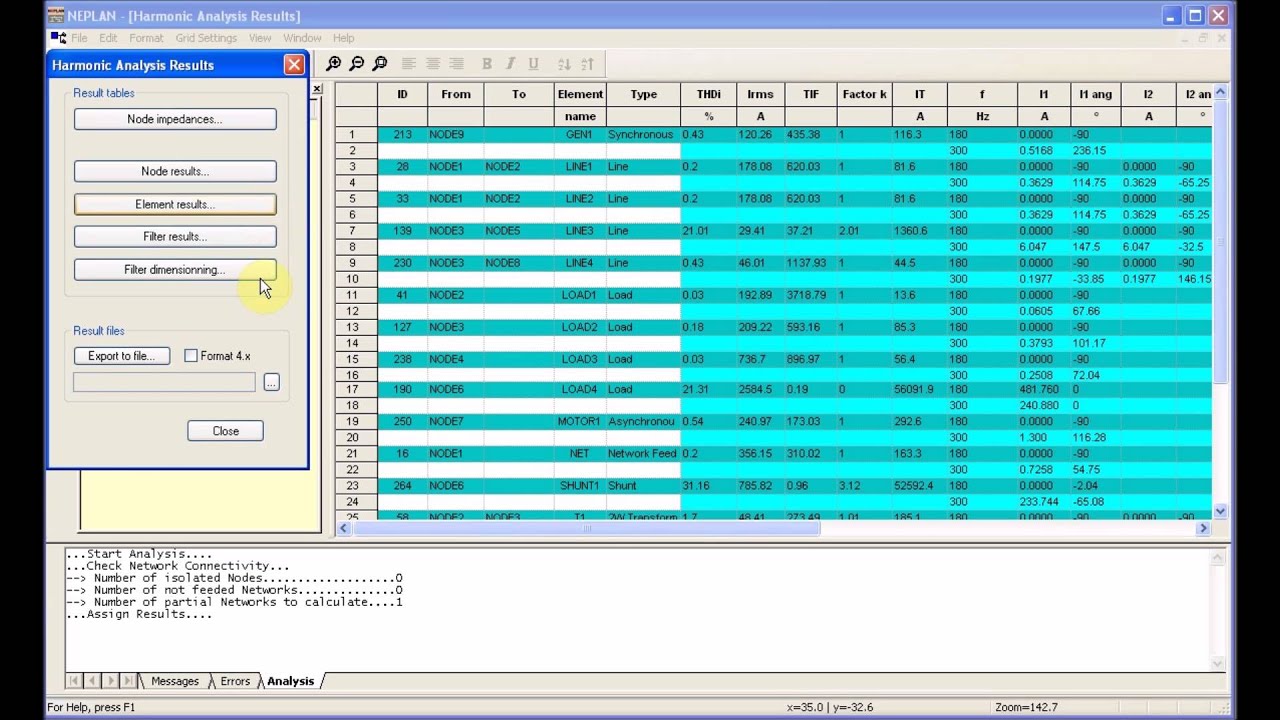Image resolution: width=1280 pixels, height=720 pixels.
Task: Click the GEN1 element cell
Action: (x=580, y=135)
